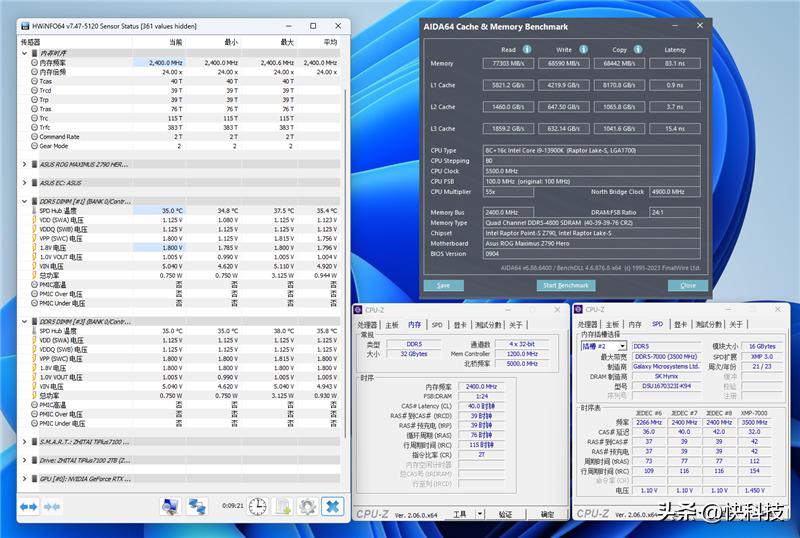Click the Save button in AIDA64
Image resolution: width=800 pixels, height=538 pixels.
(443, 285)
